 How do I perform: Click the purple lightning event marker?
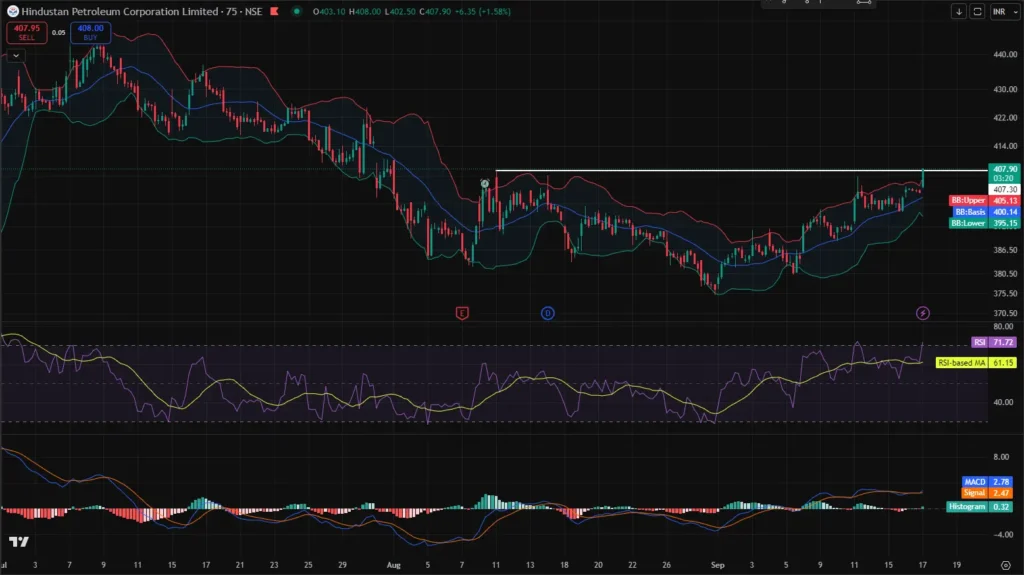click(x=923, y=313)
